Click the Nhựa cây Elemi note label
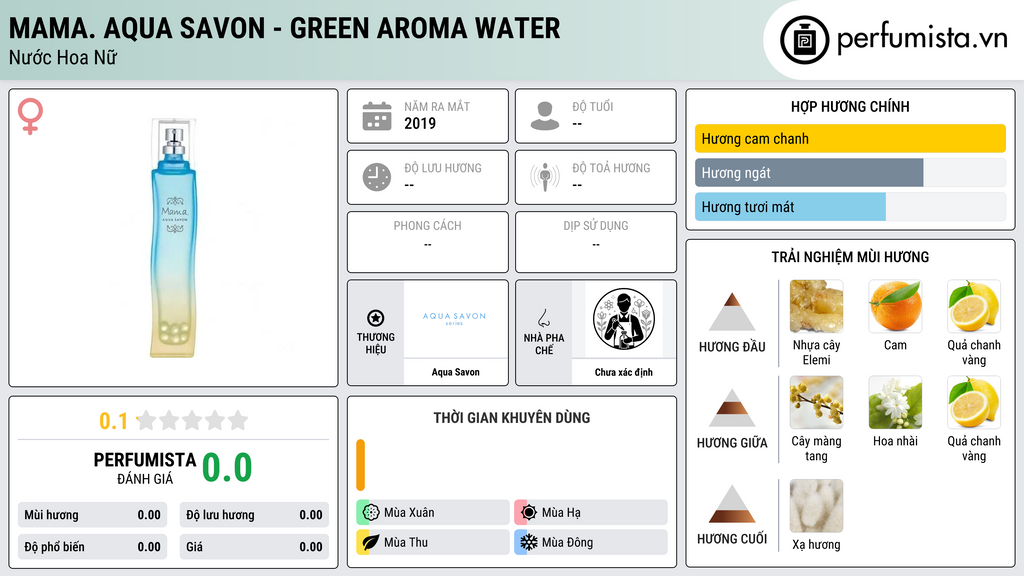Screen dimensions: 1024x576 (x=816, y=352)
